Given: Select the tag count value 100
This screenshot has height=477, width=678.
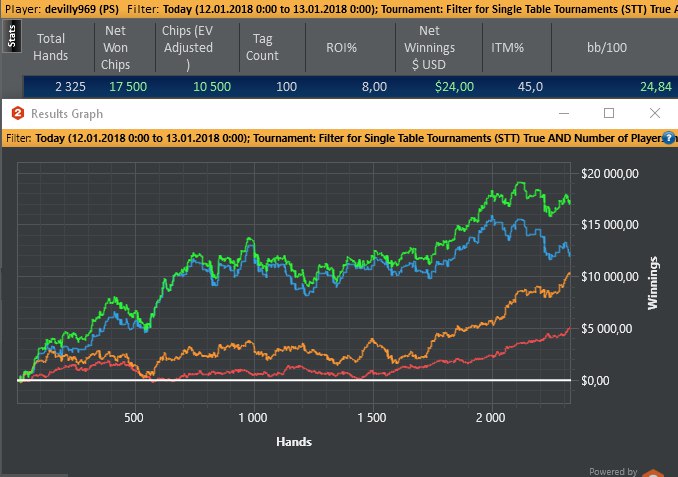Looking at the screenshot, I should tap(286, 86).
